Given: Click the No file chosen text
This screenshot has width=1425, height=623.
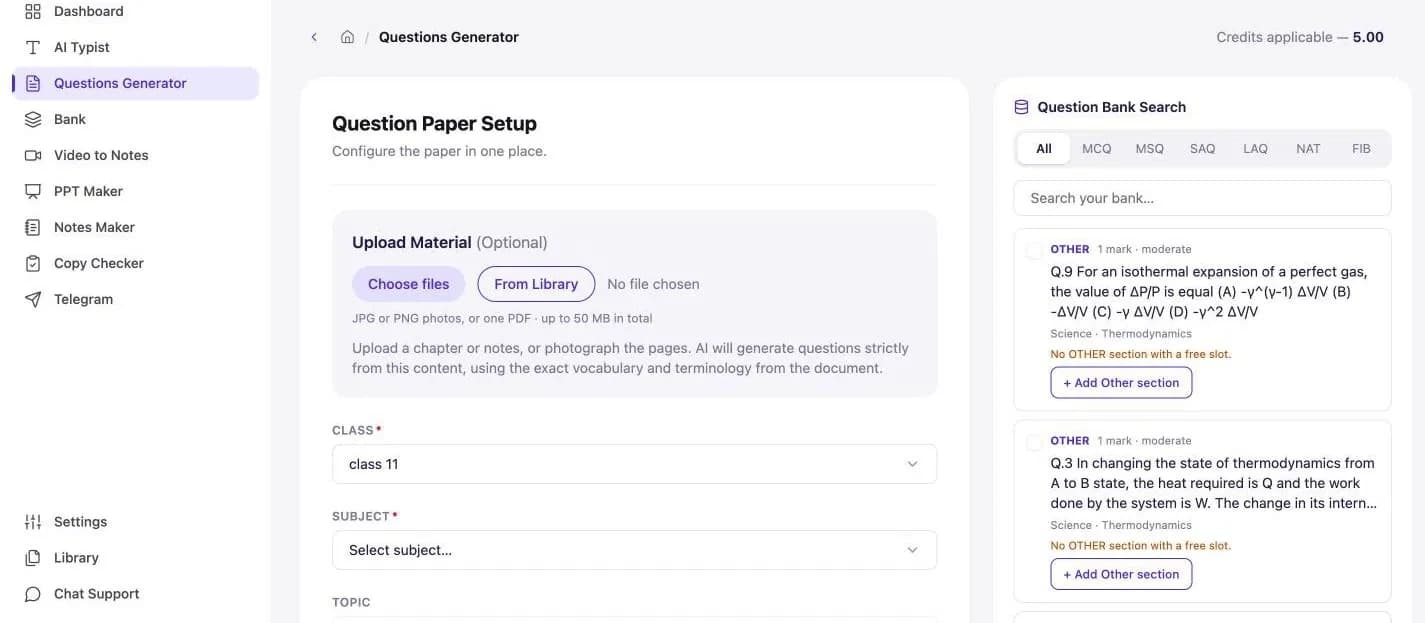Looking at the screenshot, I should coord(653,284).
